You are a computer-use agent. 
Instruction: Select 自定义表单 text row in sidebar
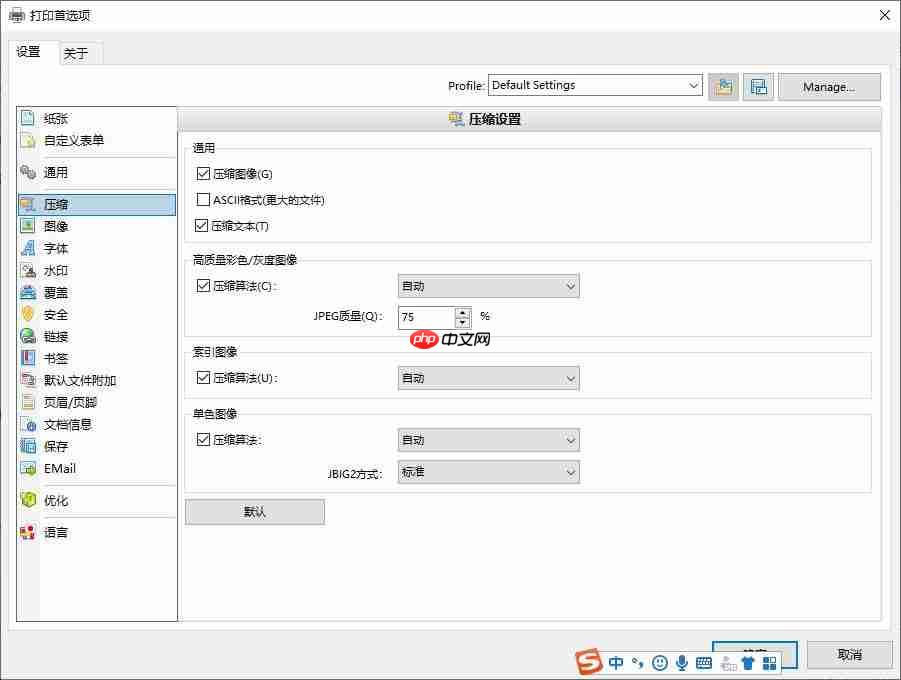coord(74,140)
